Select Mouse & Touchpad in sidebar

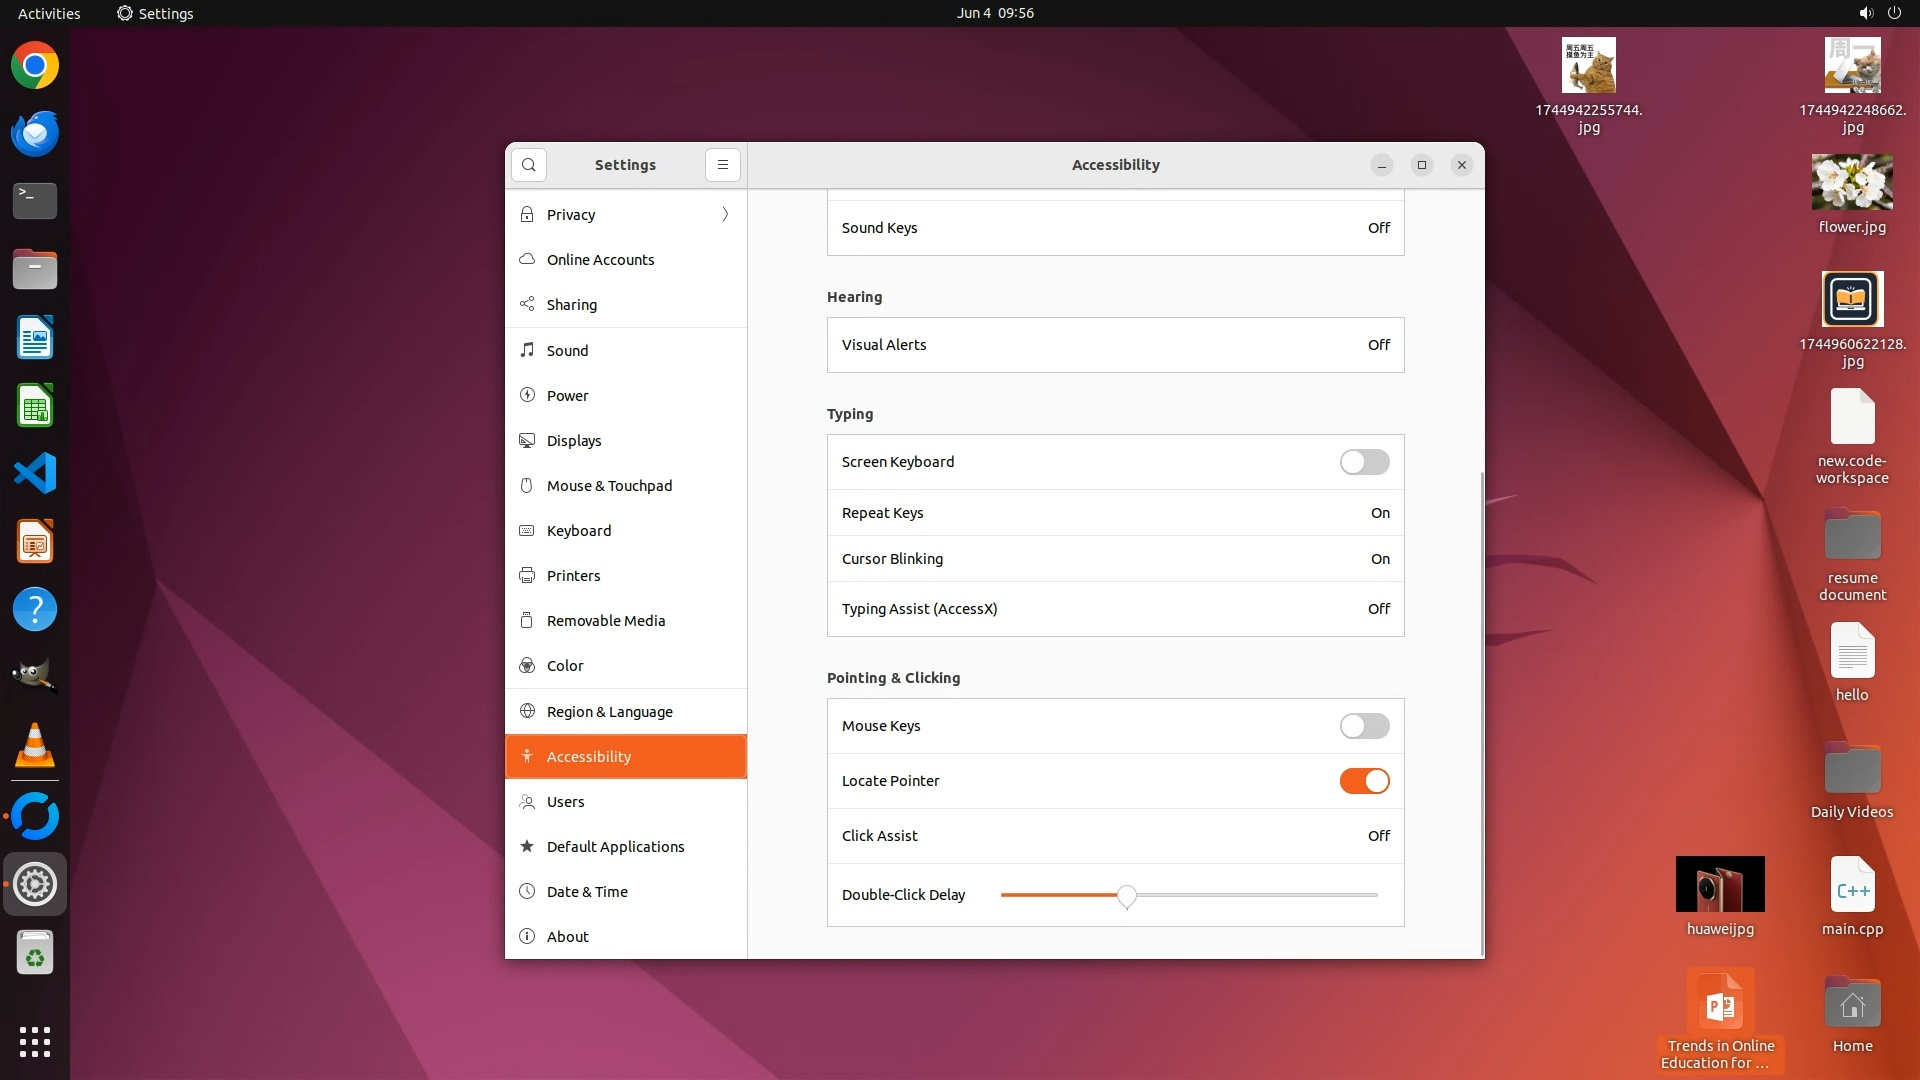click(609, 486)
